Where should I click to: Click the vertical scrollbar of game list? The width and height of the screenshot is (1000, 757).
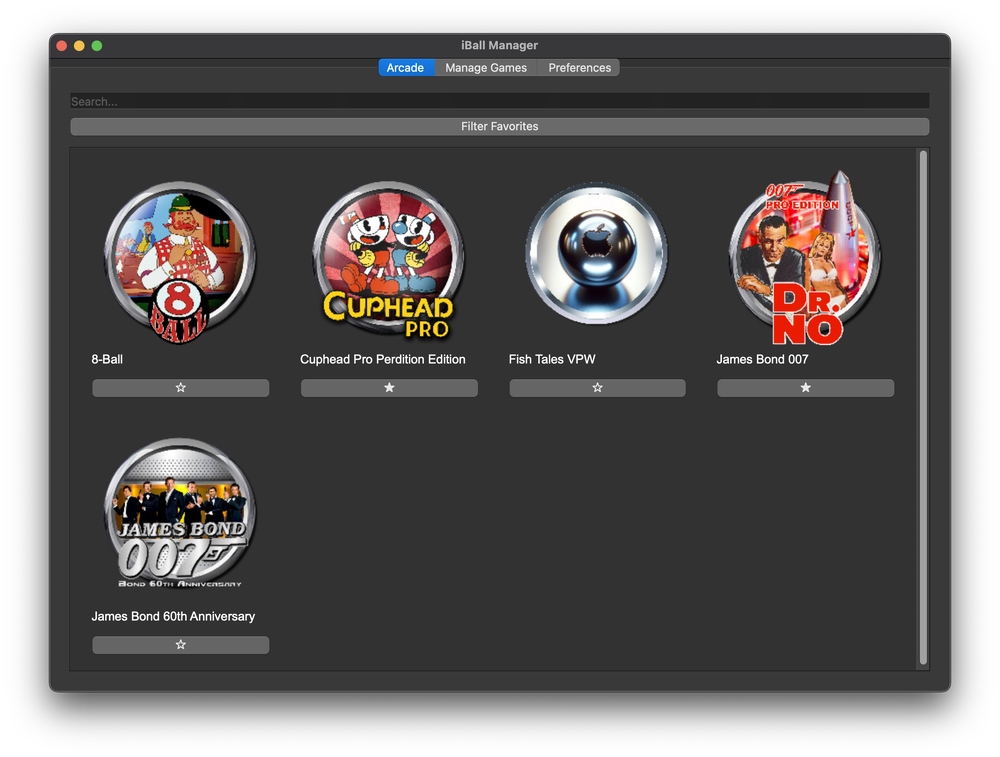tap(923, 408)
